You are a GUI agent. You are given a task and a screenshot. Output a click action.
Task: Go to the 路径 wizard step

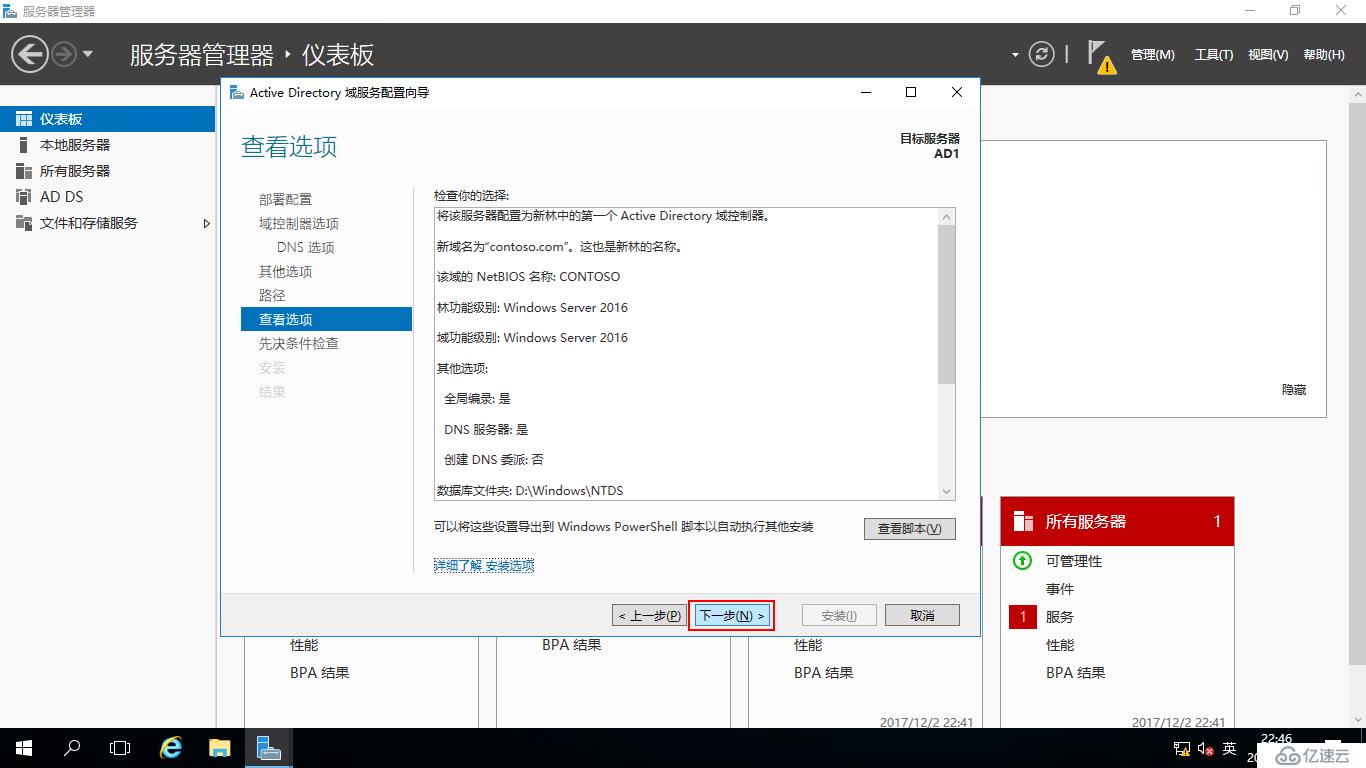click(272, 295)
